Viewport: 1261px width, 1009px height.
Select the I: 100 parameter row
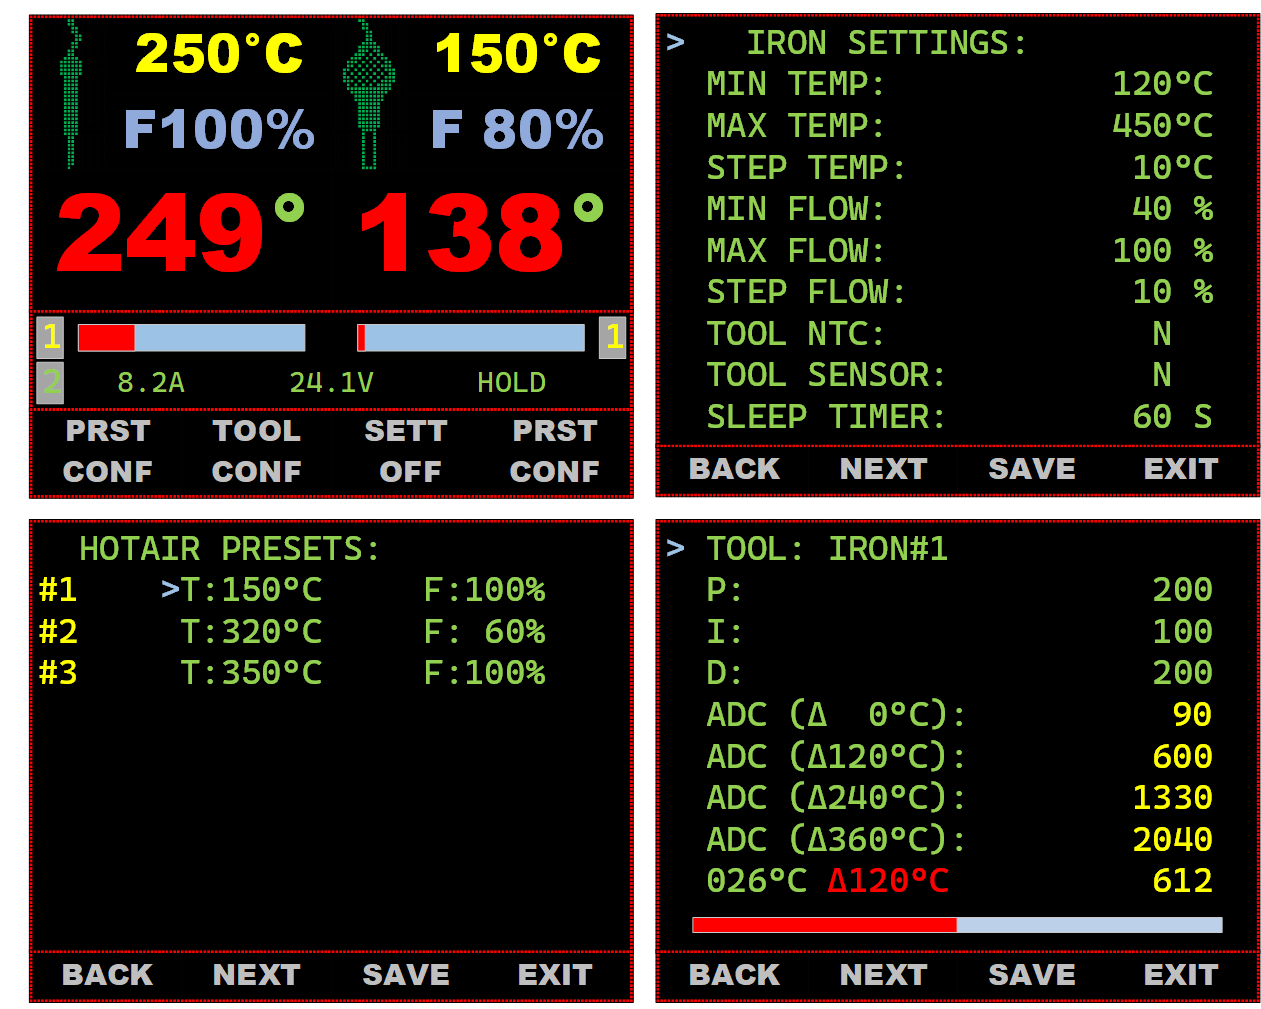[959, 632]
